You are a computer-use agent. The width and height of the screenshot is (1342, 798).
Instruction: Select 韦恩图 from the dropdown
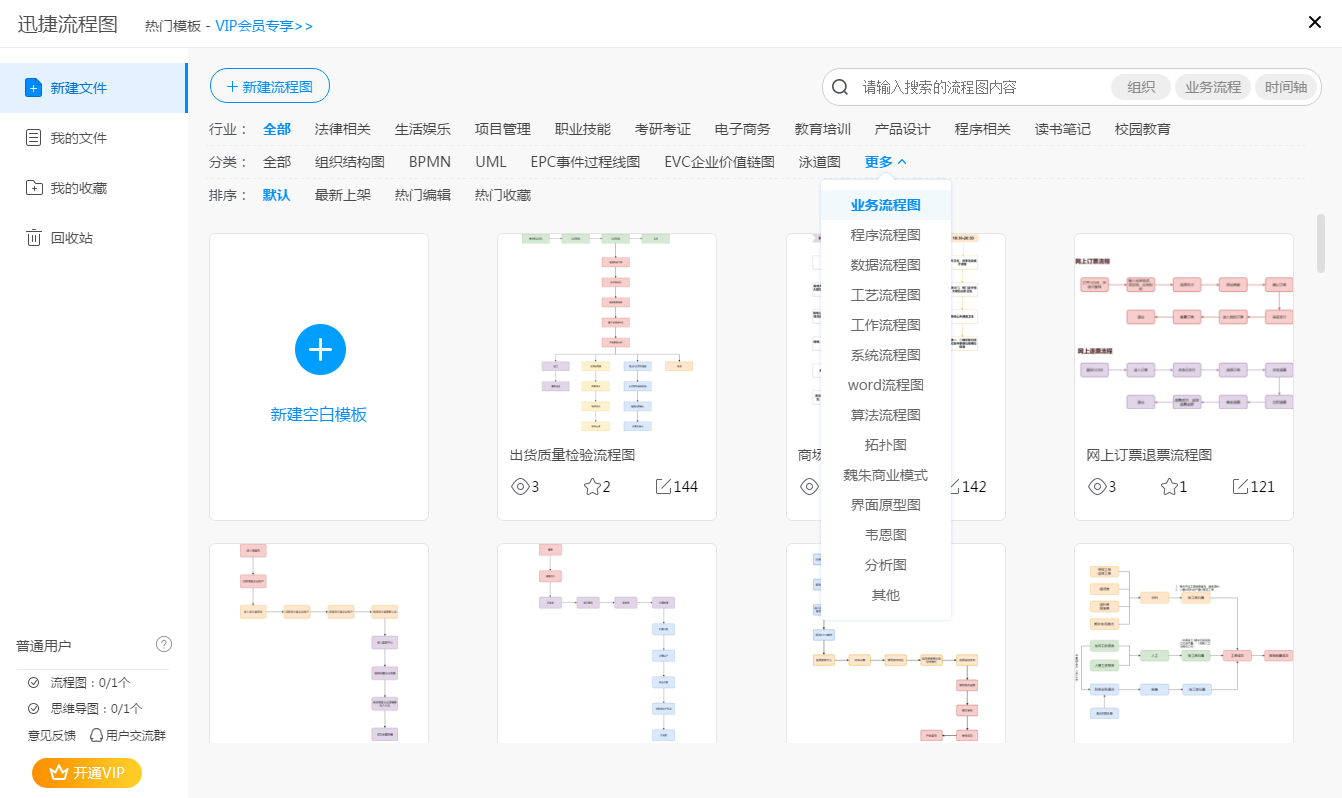[x=886, y=535]
